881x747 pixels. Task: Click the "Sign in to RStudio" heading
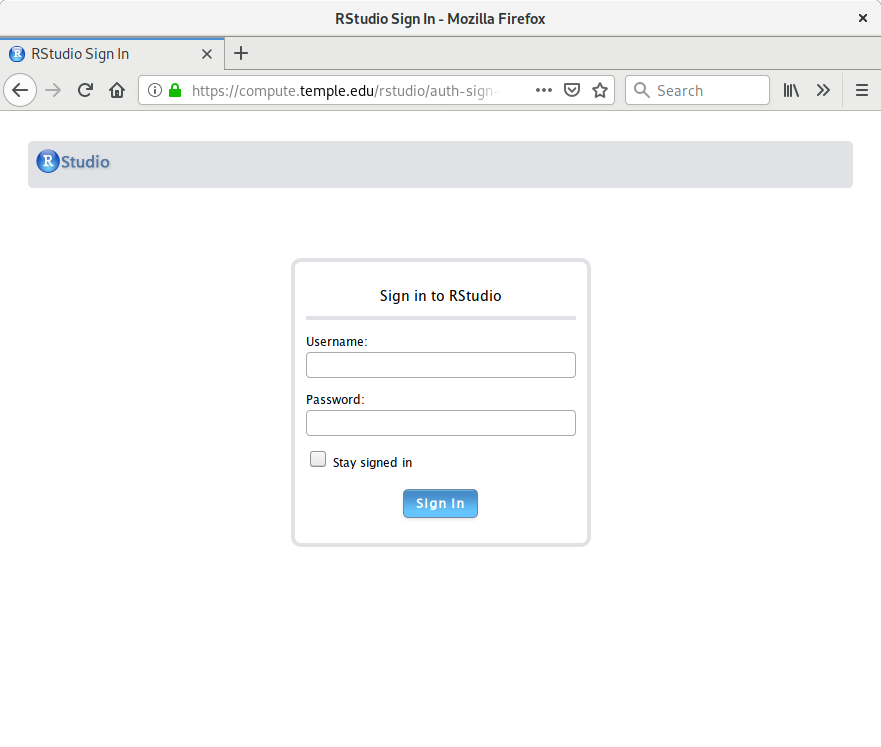pos(440,296)
